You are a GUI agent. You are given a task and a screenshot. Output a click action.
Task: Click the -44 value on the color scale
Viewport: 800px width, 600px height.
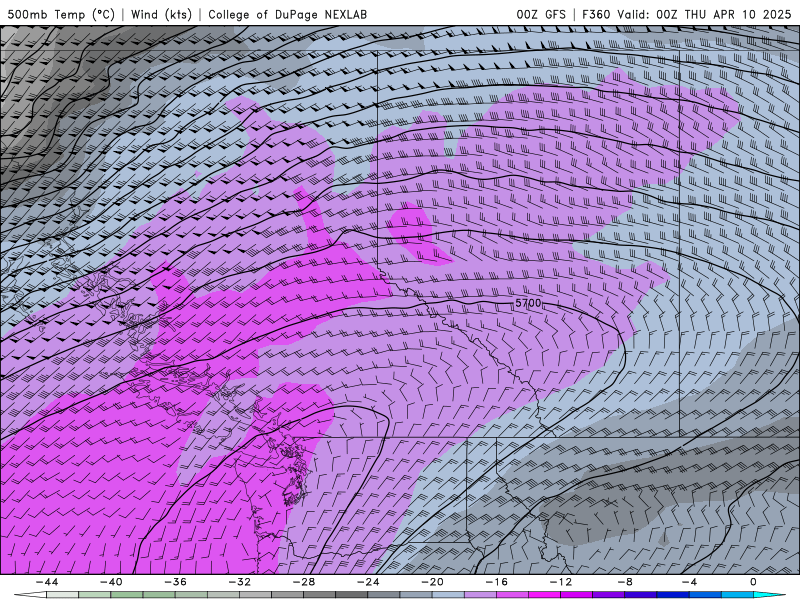(47, 582)
